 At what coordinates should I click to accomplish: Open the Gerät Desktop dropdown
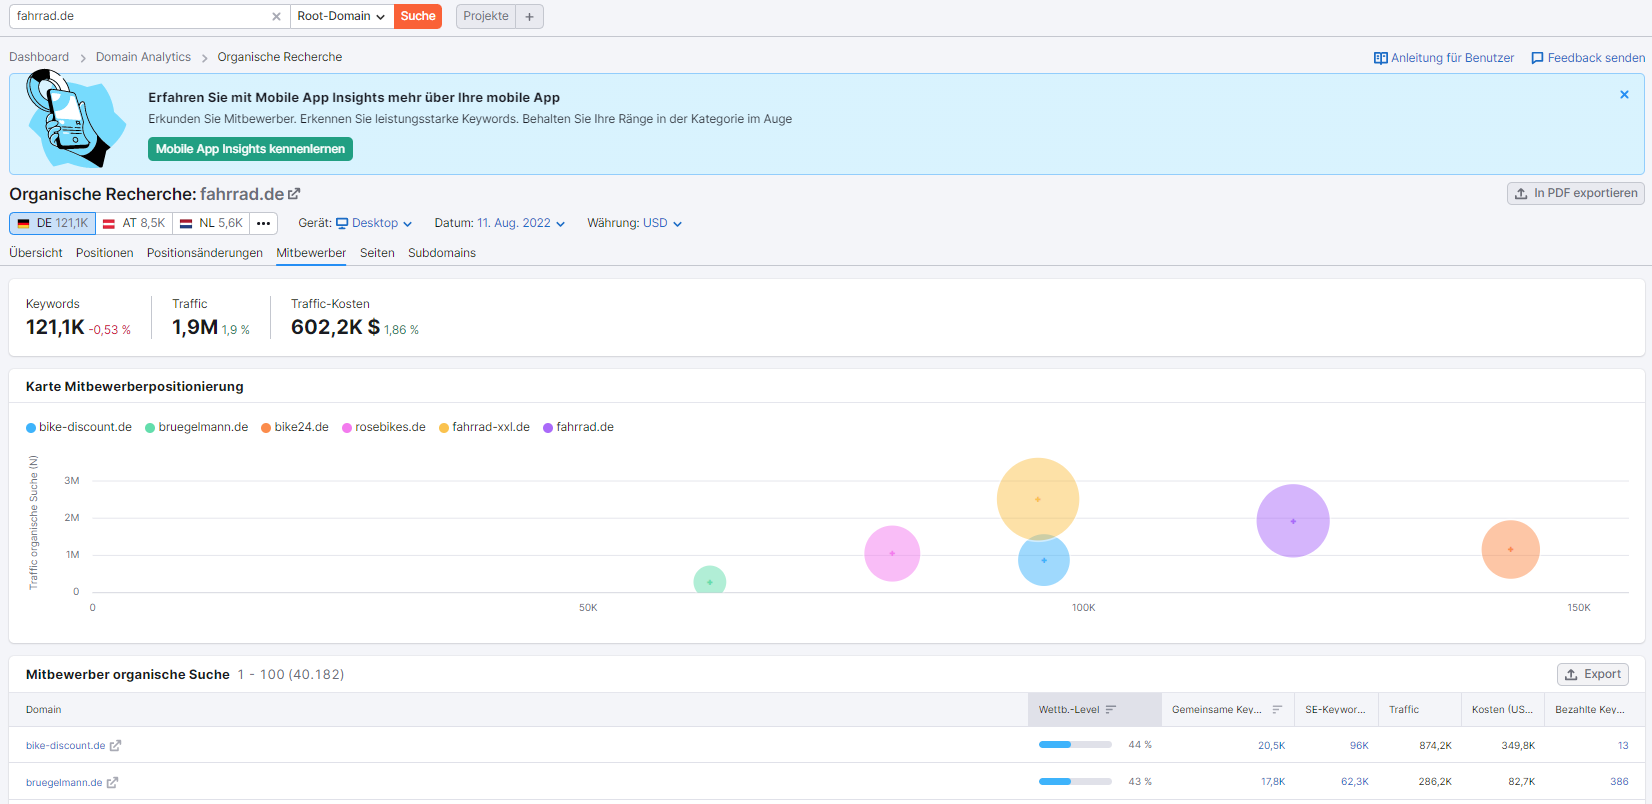(374, 223)
